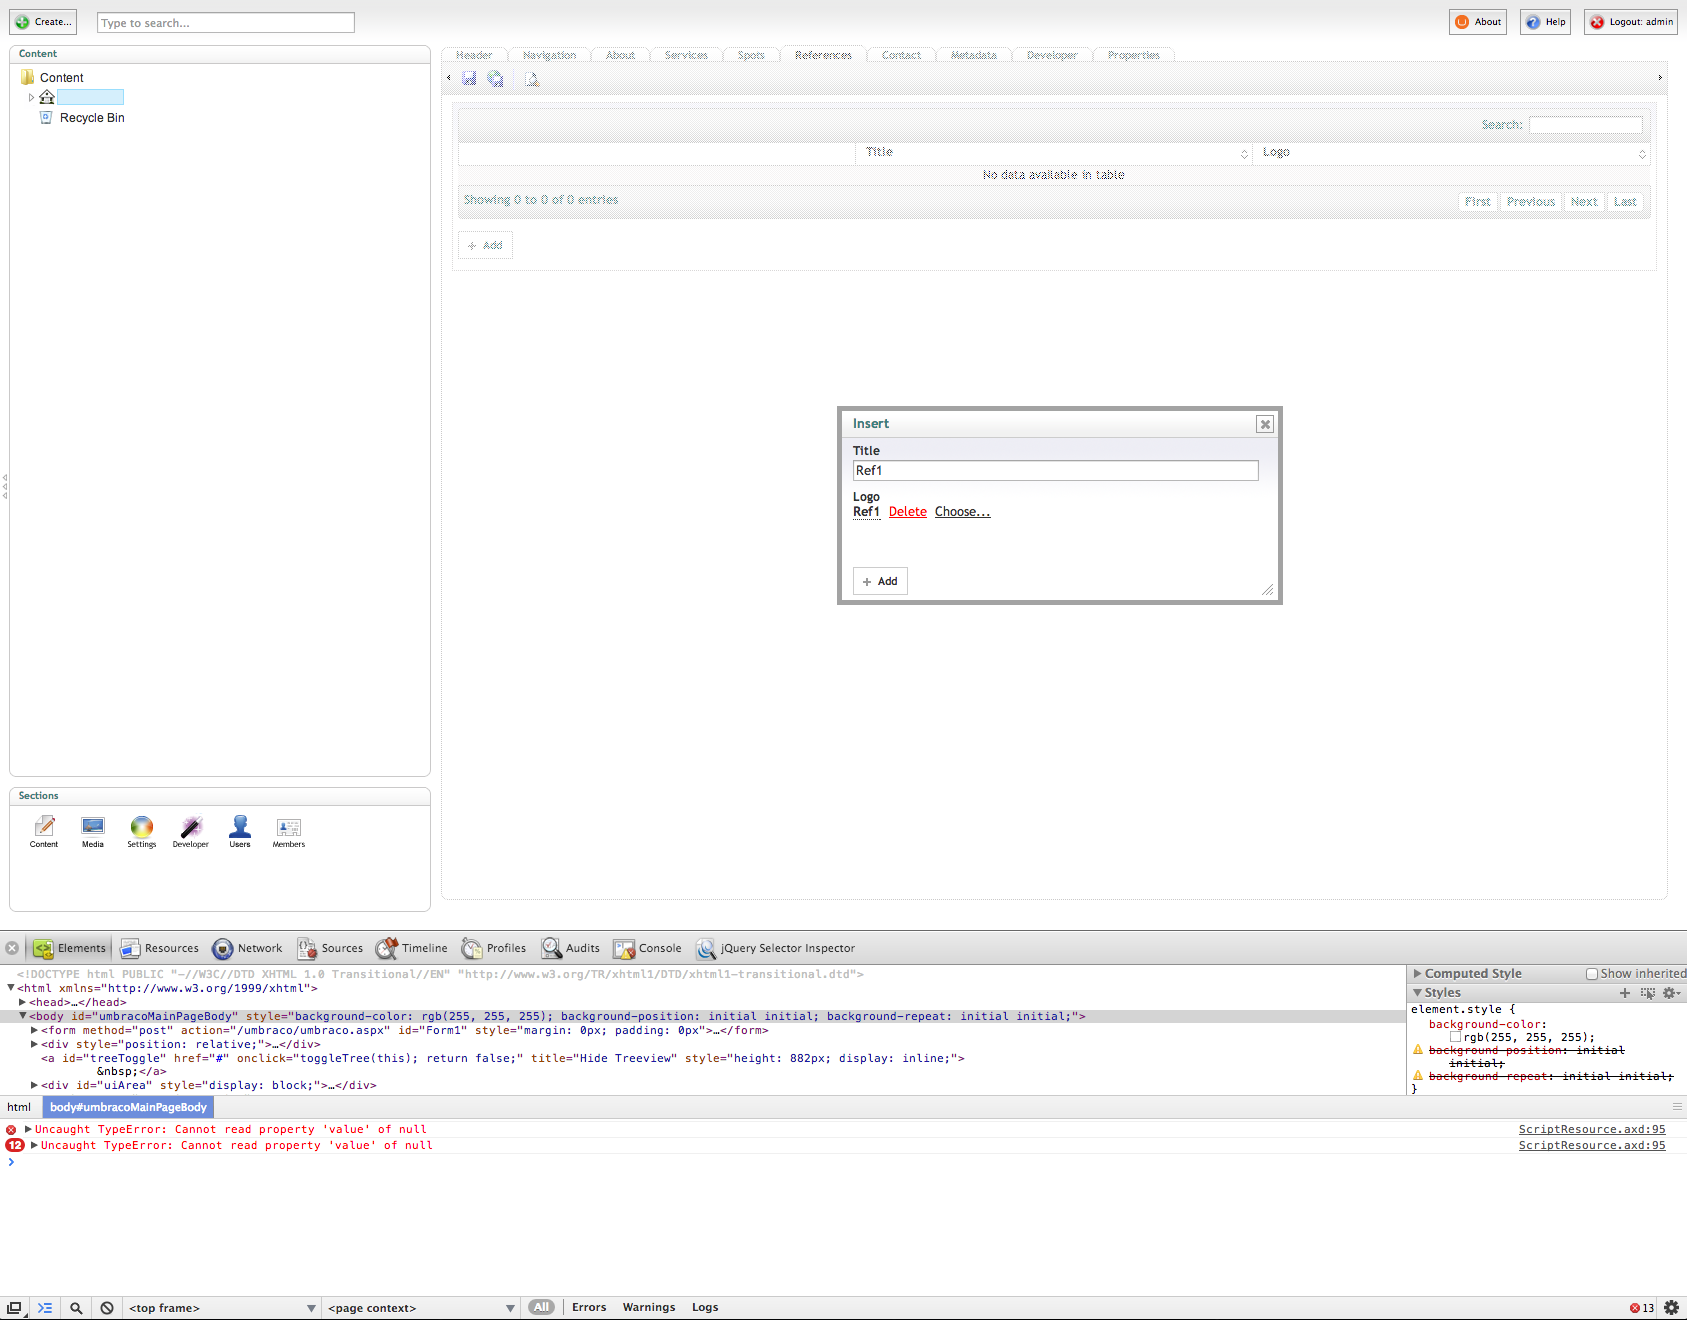Open the Profiles panel in dev tools
Image resolution: width=1687 pixels, height=1320 pixels.
click(x=494, y=948)
